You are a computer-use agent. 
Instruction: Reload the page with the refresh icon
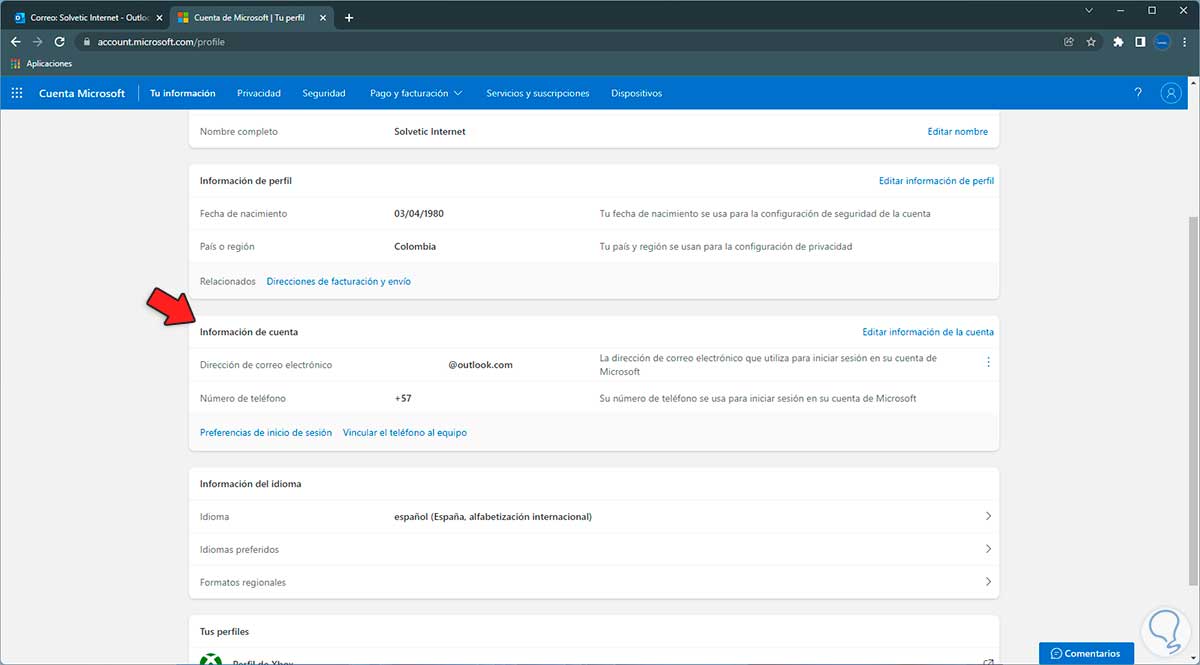click(x=60, y=42)
